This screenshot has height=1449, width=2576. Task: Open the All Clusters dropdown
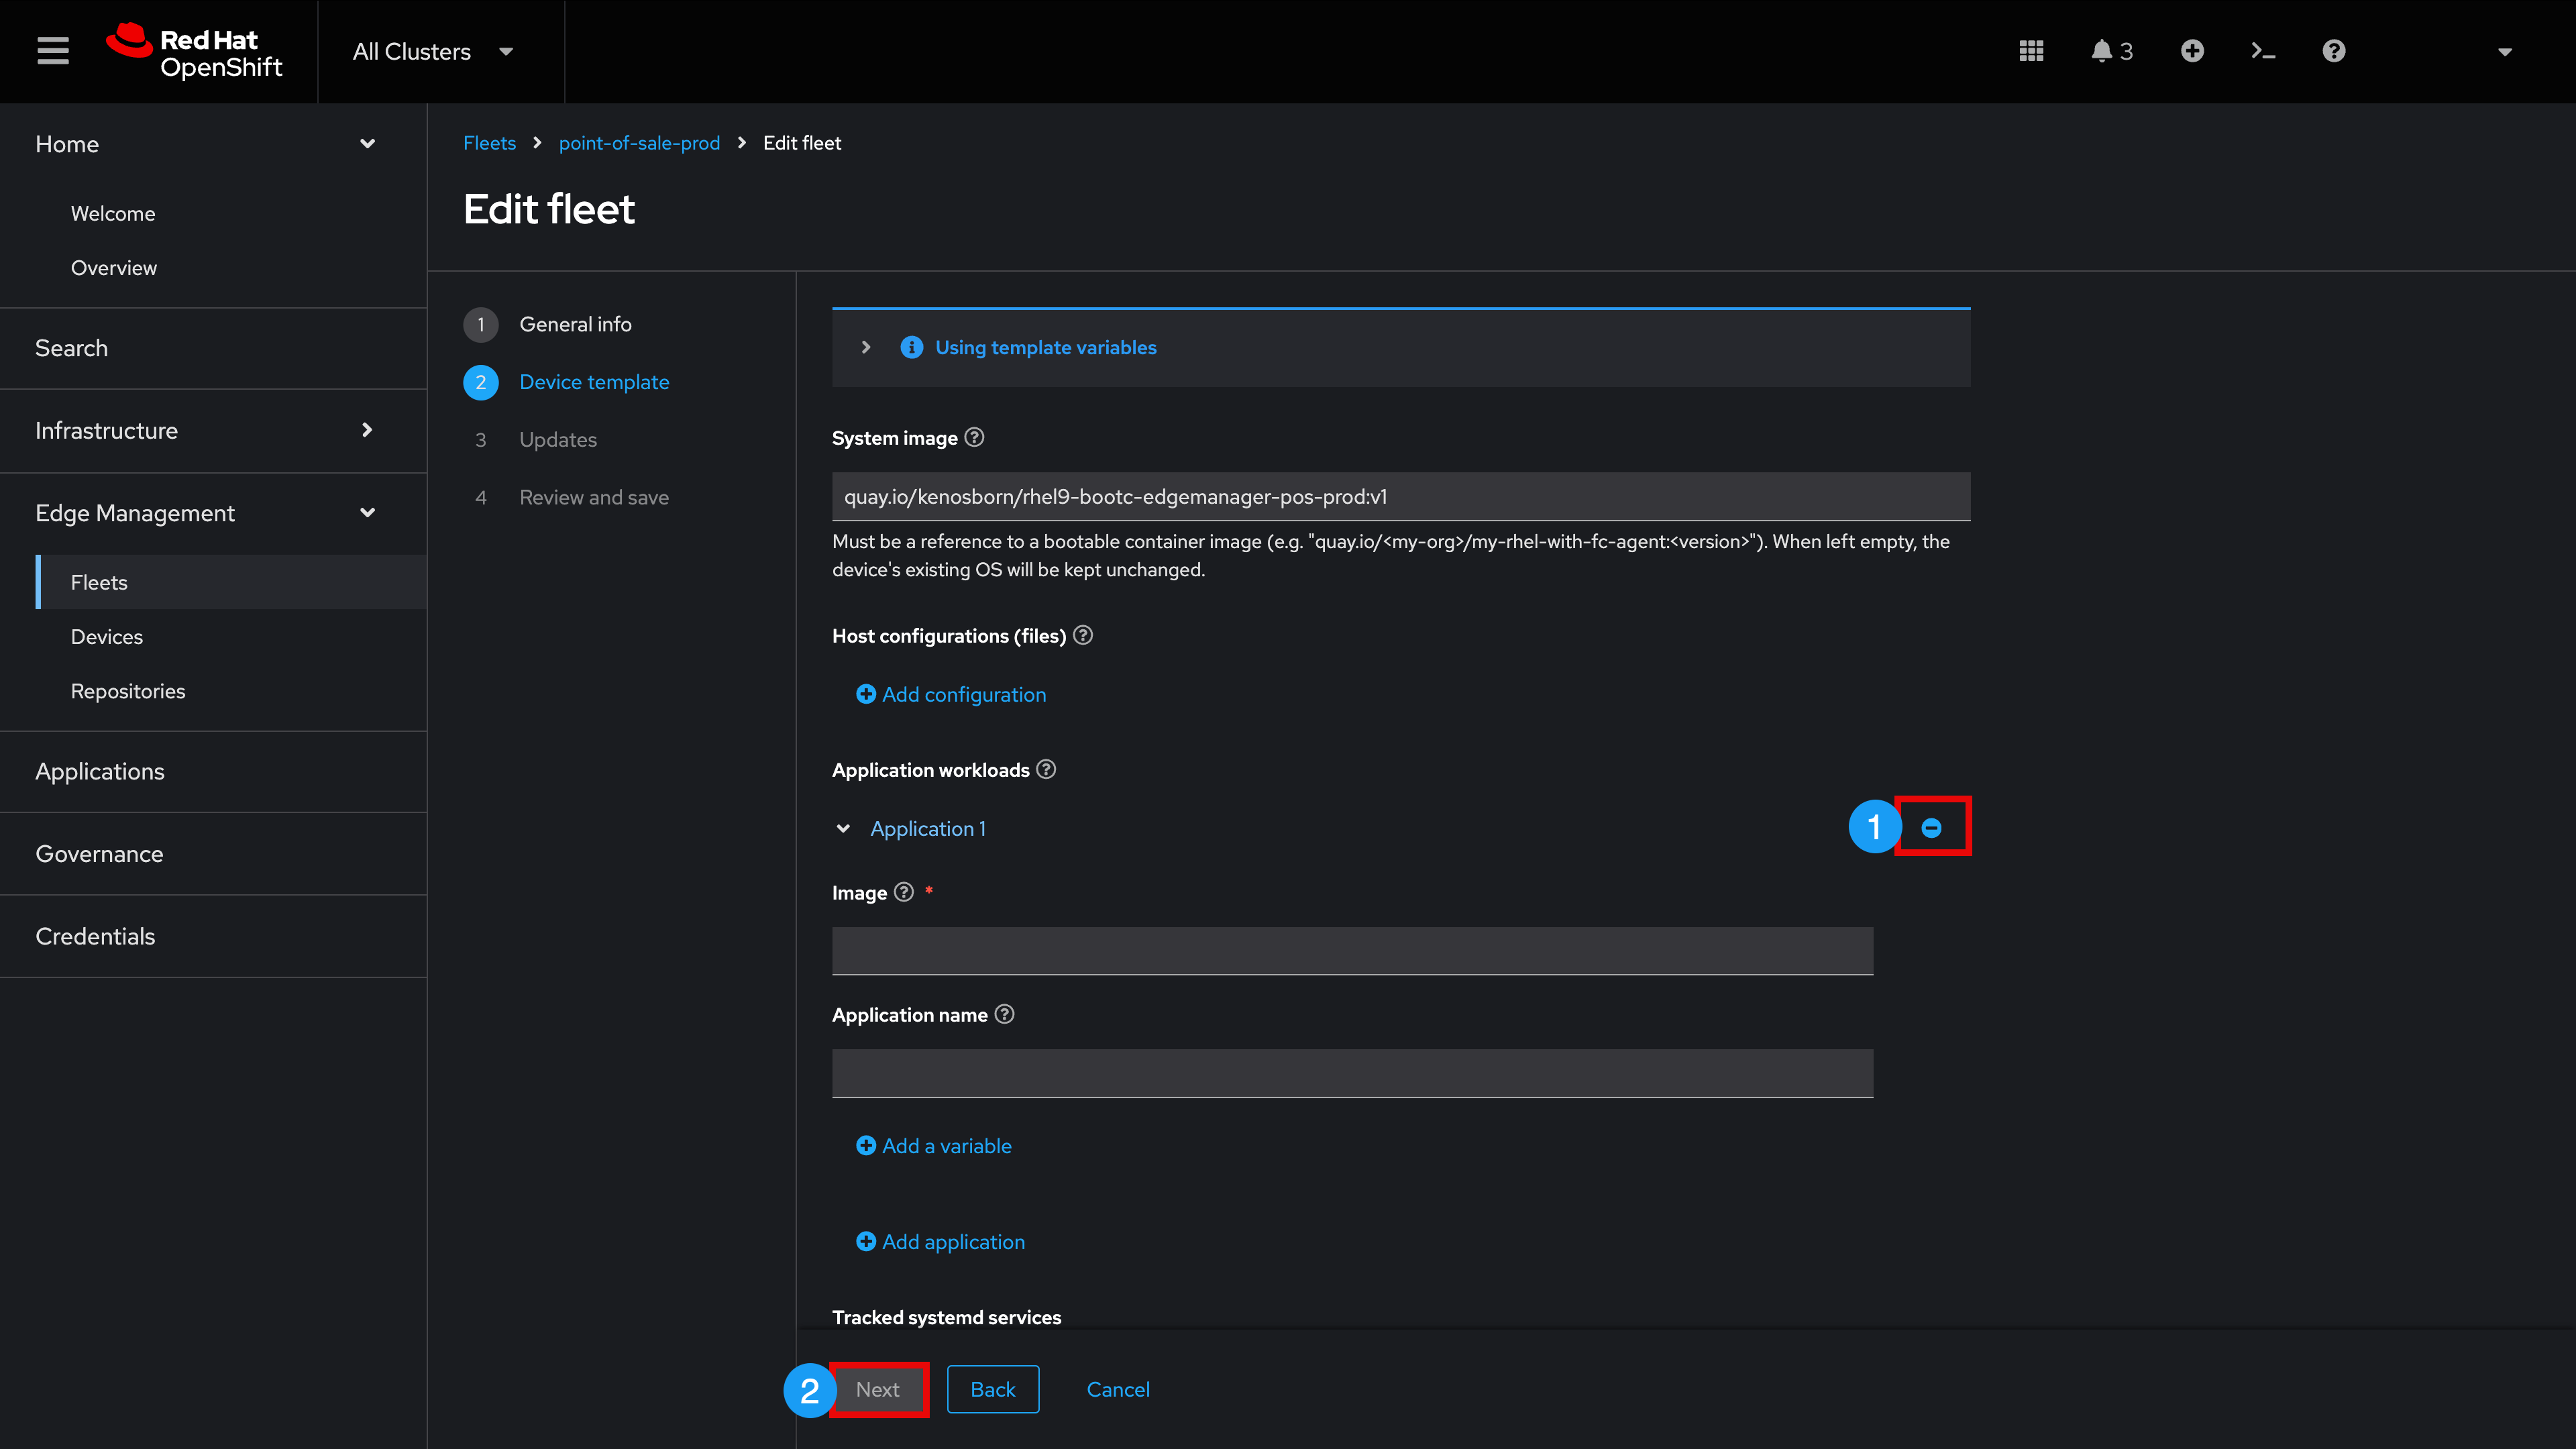433,52
